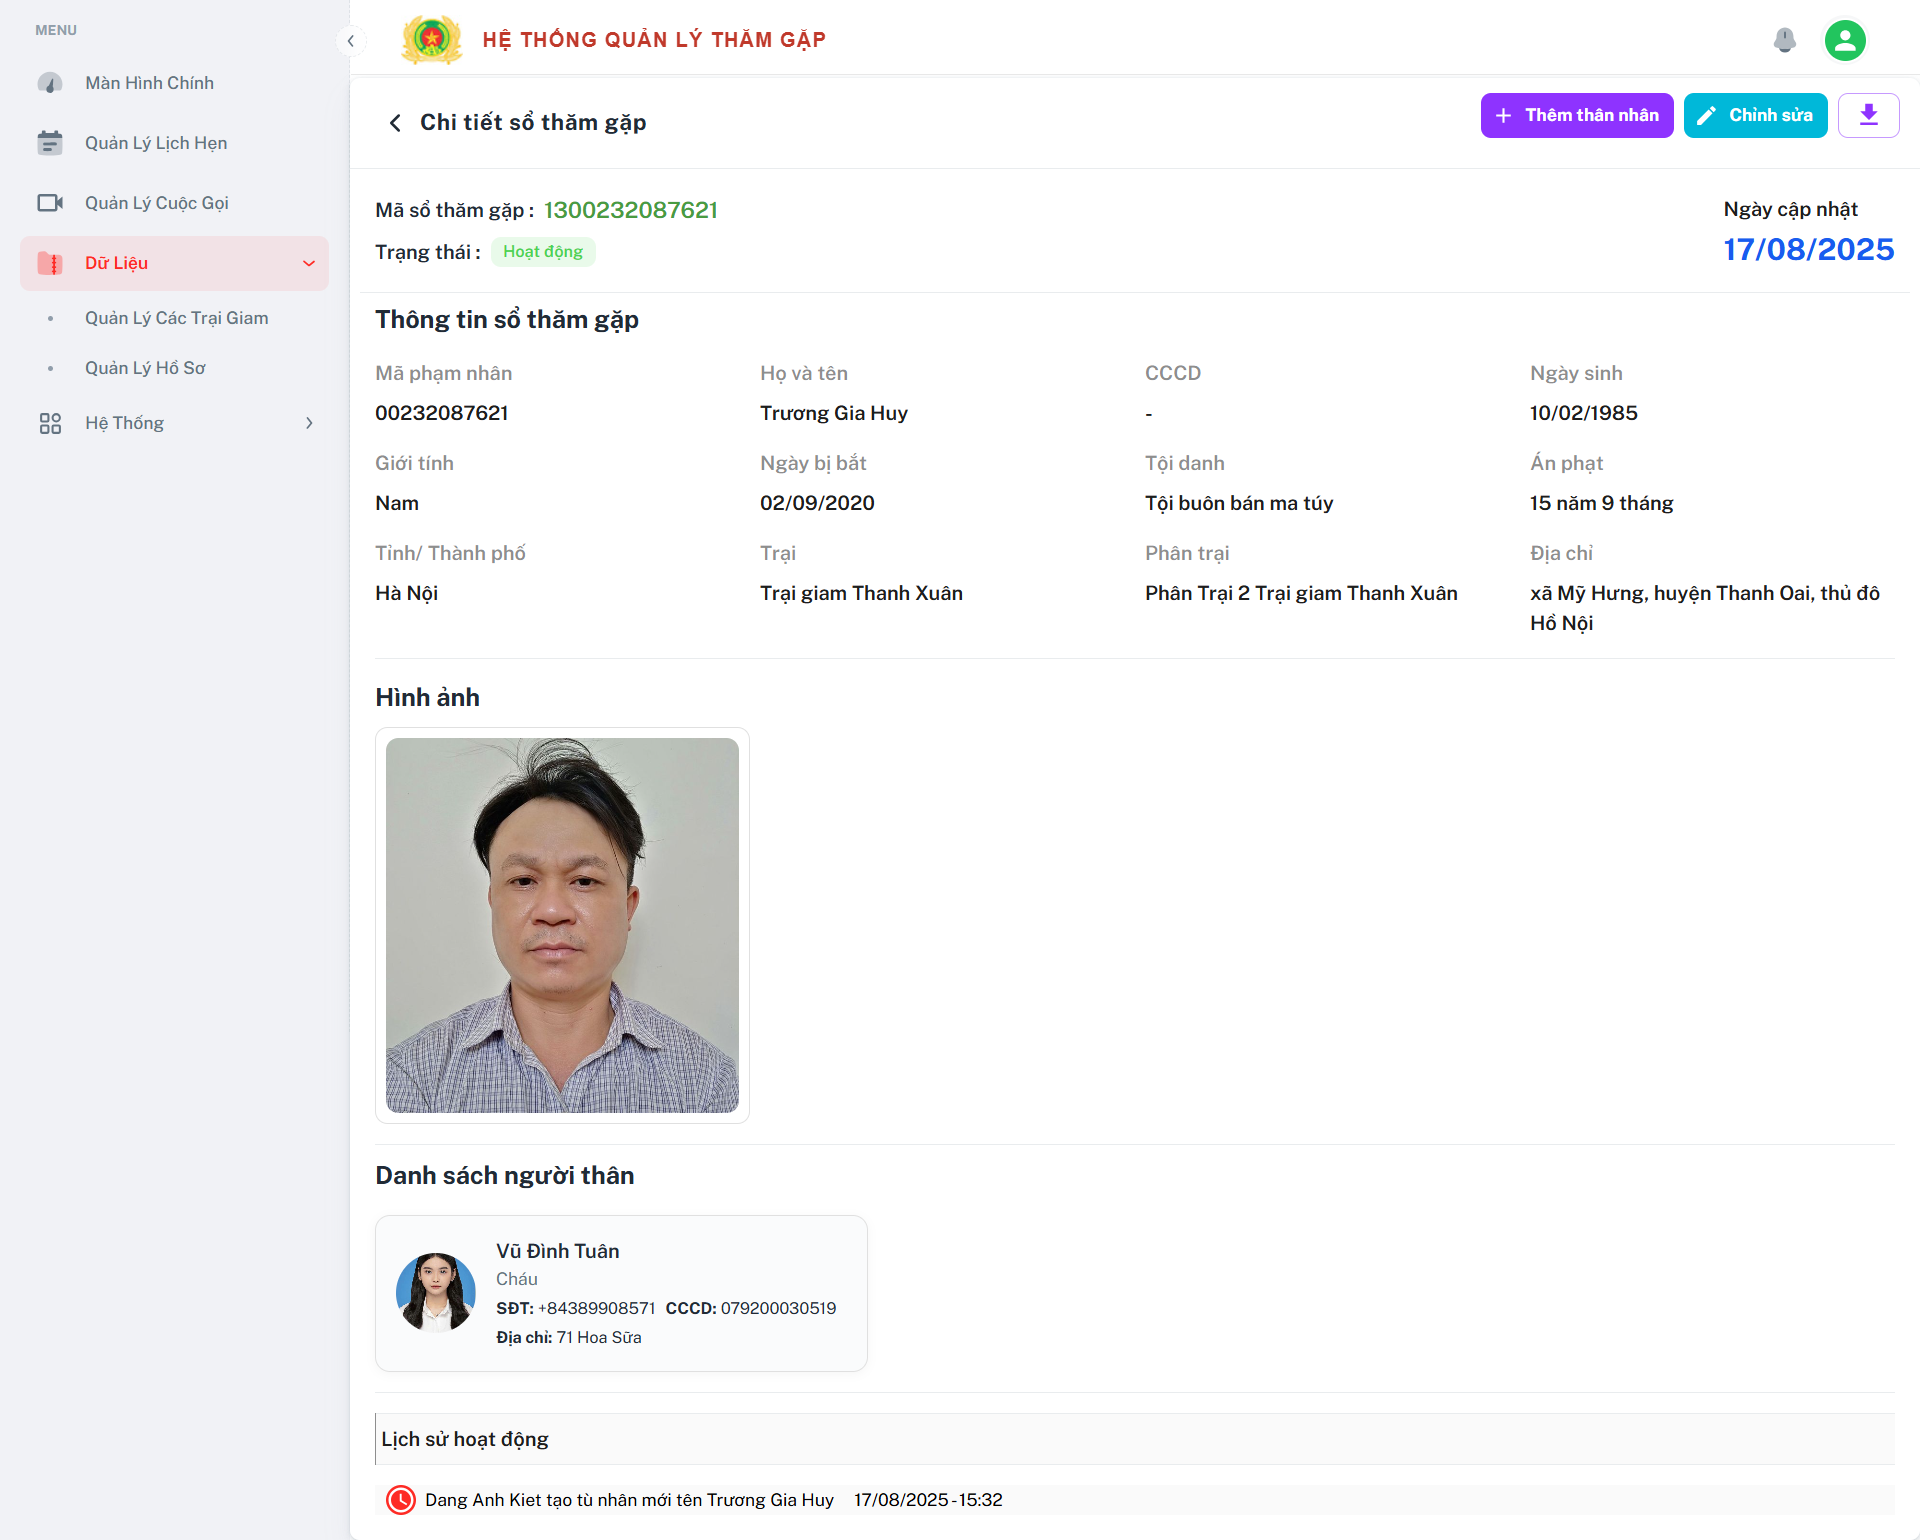
Task: Click the calendar icon for Quản Lý Lịch Hẹn
Action: (x=50, y=143)
